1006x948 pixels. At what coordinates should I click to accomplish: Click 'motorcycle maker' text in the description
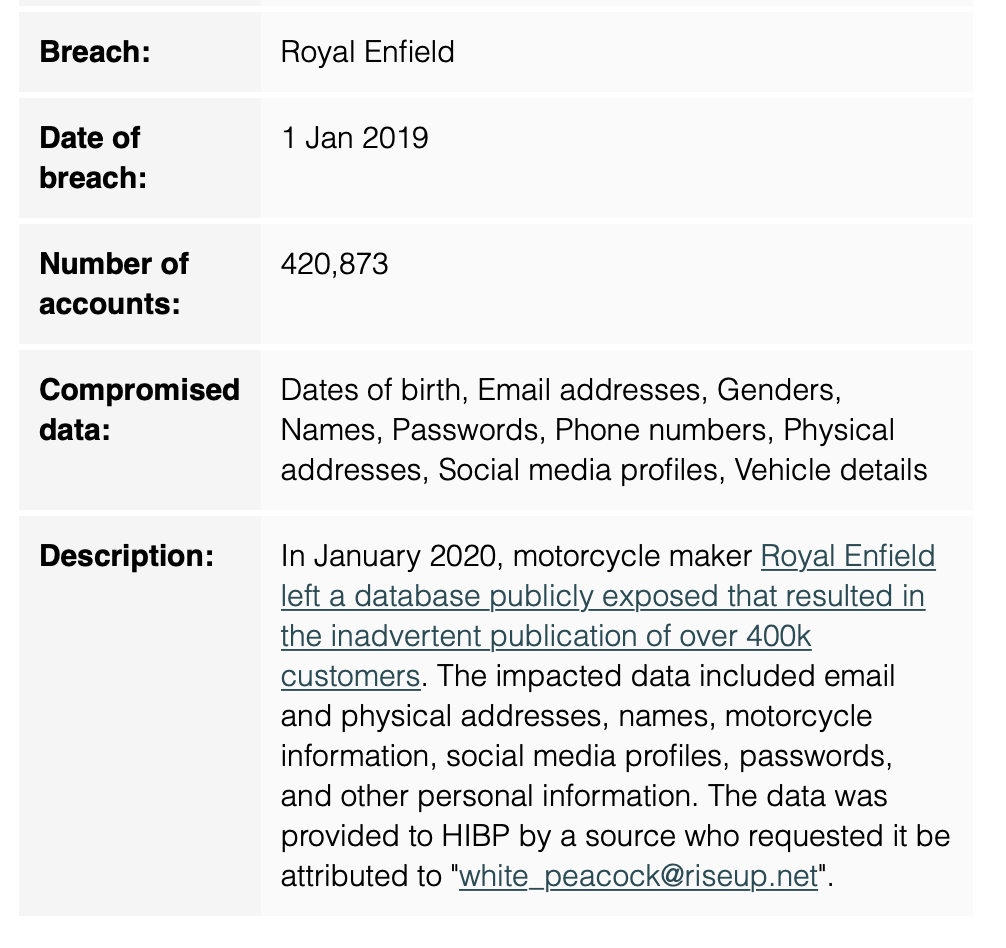633,556
